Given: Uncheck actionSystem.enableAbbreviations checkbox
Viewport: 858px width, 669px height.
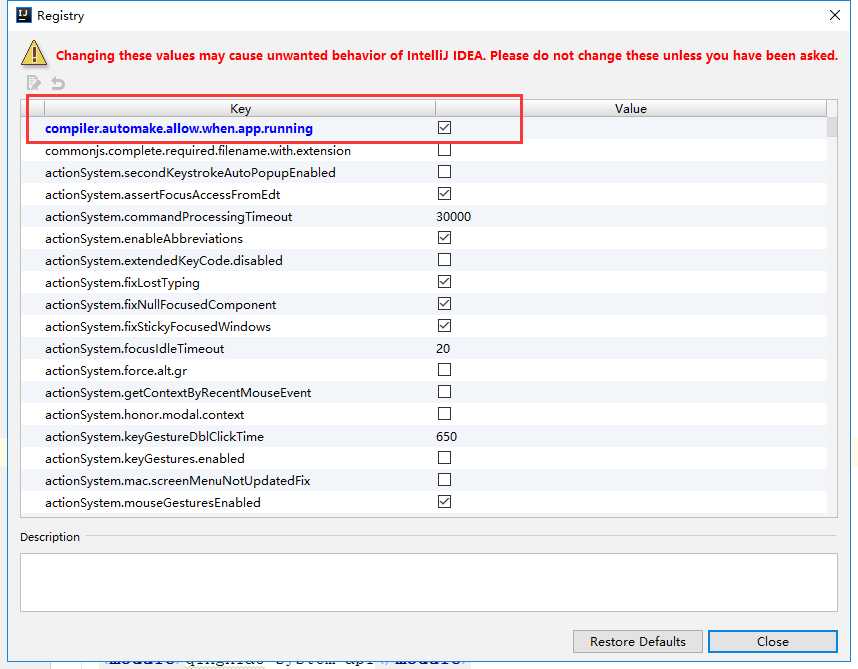Looking at the screenshot, I should (444, 237).
